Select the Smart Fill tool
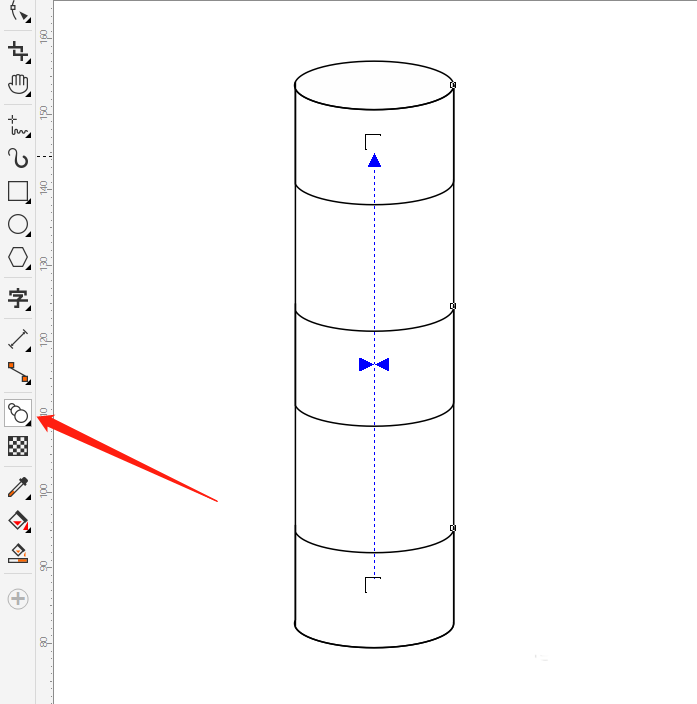 (18, 554)
